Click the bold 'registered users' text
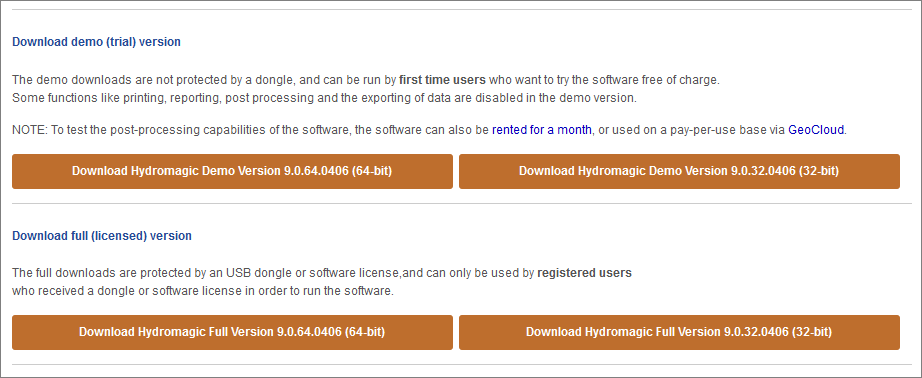 click(584, 273)
